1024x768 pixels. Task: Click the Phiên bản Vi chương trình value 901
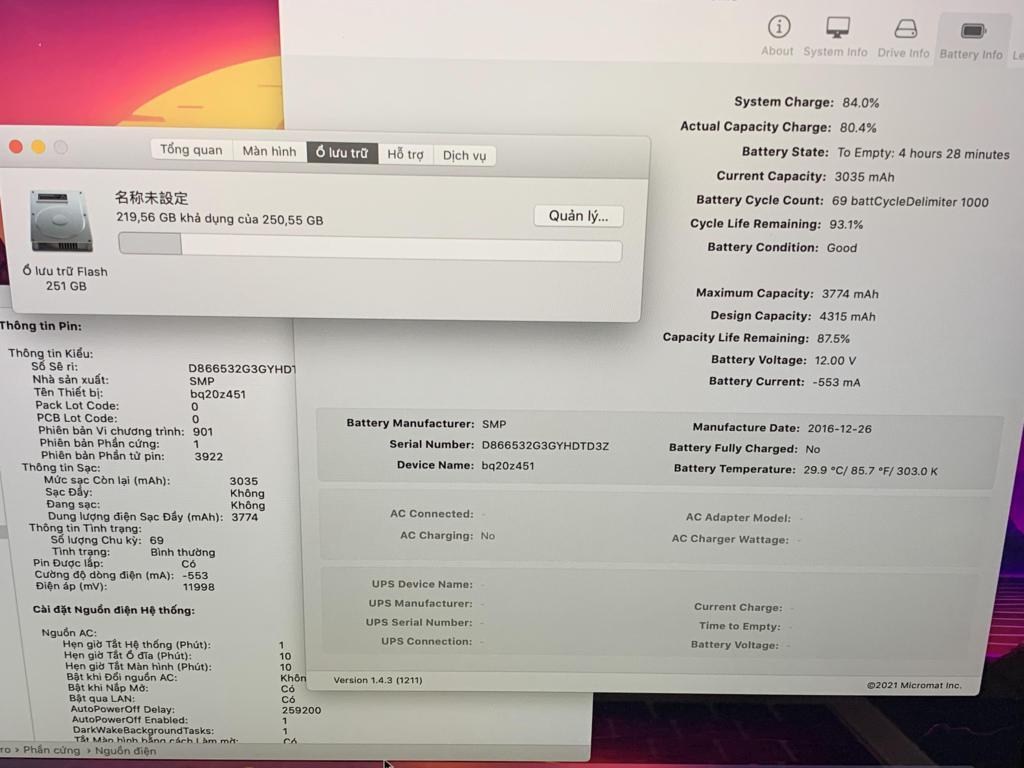click(203, 432)
